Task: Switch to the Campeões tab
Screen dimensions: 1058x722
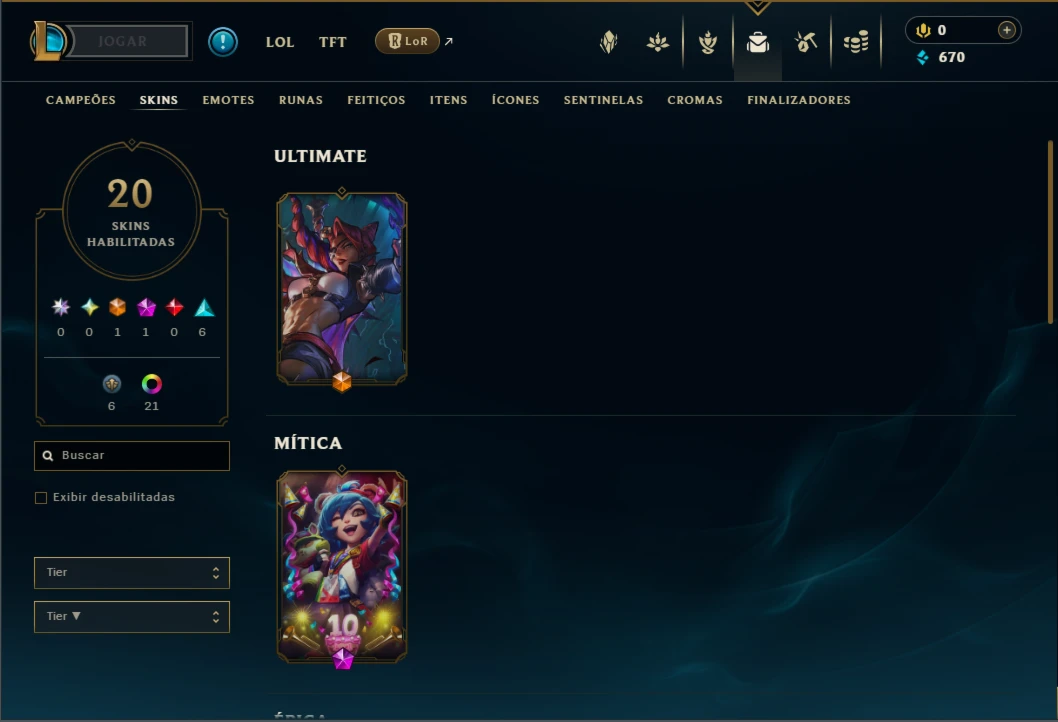Action: click(x=81, y=100)
